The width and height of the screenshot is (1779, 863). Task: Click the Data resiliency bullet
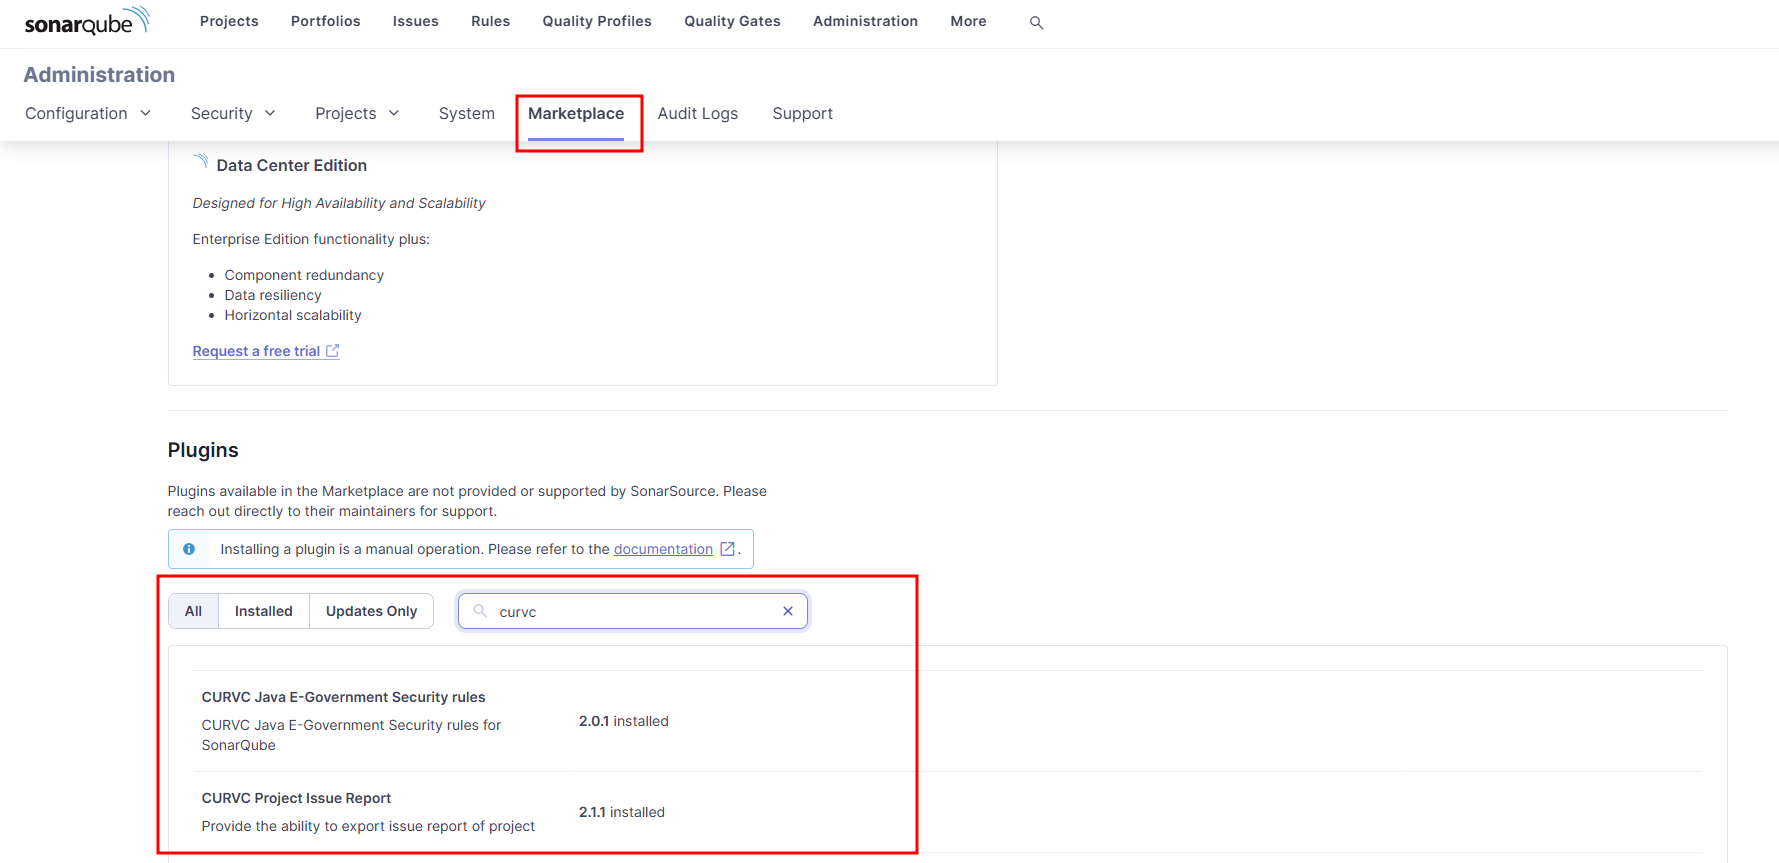273,295
